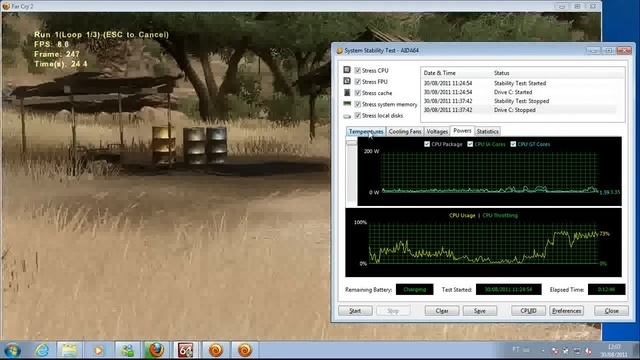640x360 pixels.
Task: Click the Far Cry 2 window title icon
Action: click(6, 6)
